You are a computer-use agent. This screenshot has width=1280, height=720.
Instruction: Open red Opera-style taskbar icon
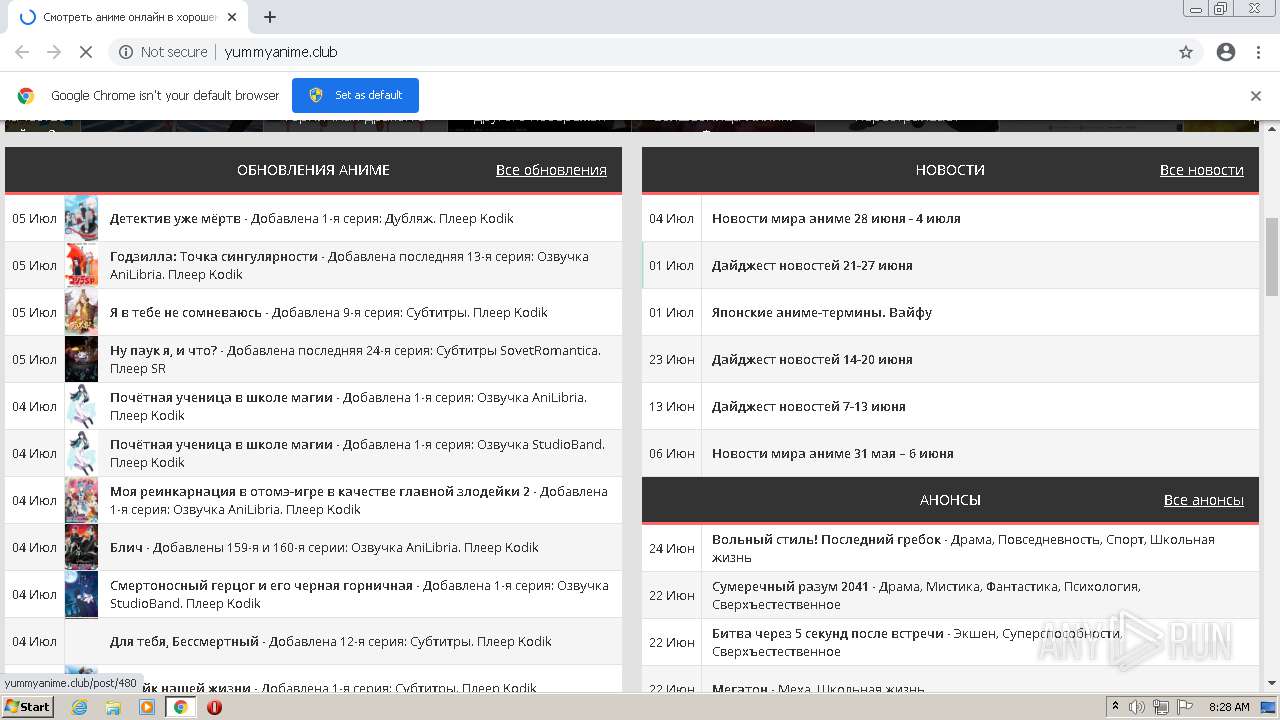214,707
